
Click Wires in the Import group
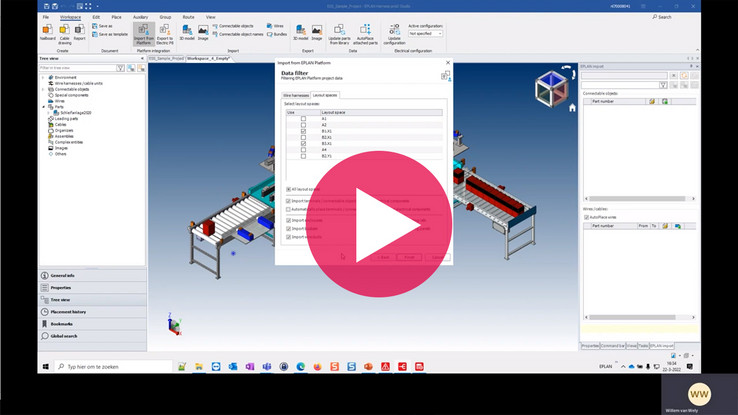(x=275, y=26)
